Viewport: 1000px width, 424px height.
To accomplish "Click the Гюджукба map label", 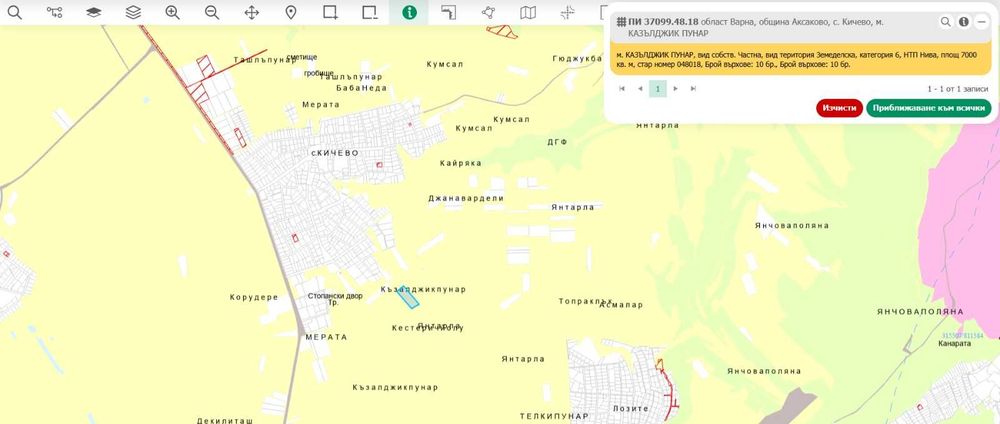I will pyautogui.click(x=577, y=59).
